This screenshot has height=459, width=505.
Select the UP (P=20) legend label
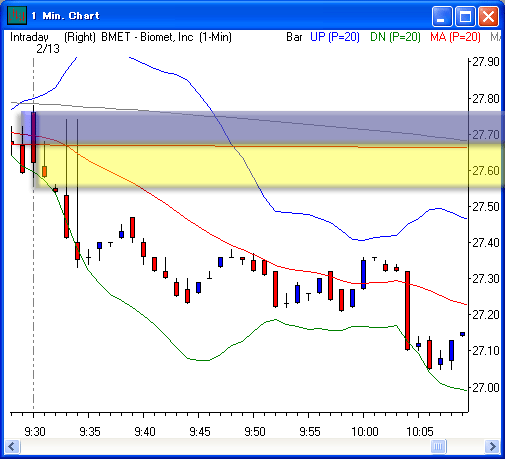[335, 37]
